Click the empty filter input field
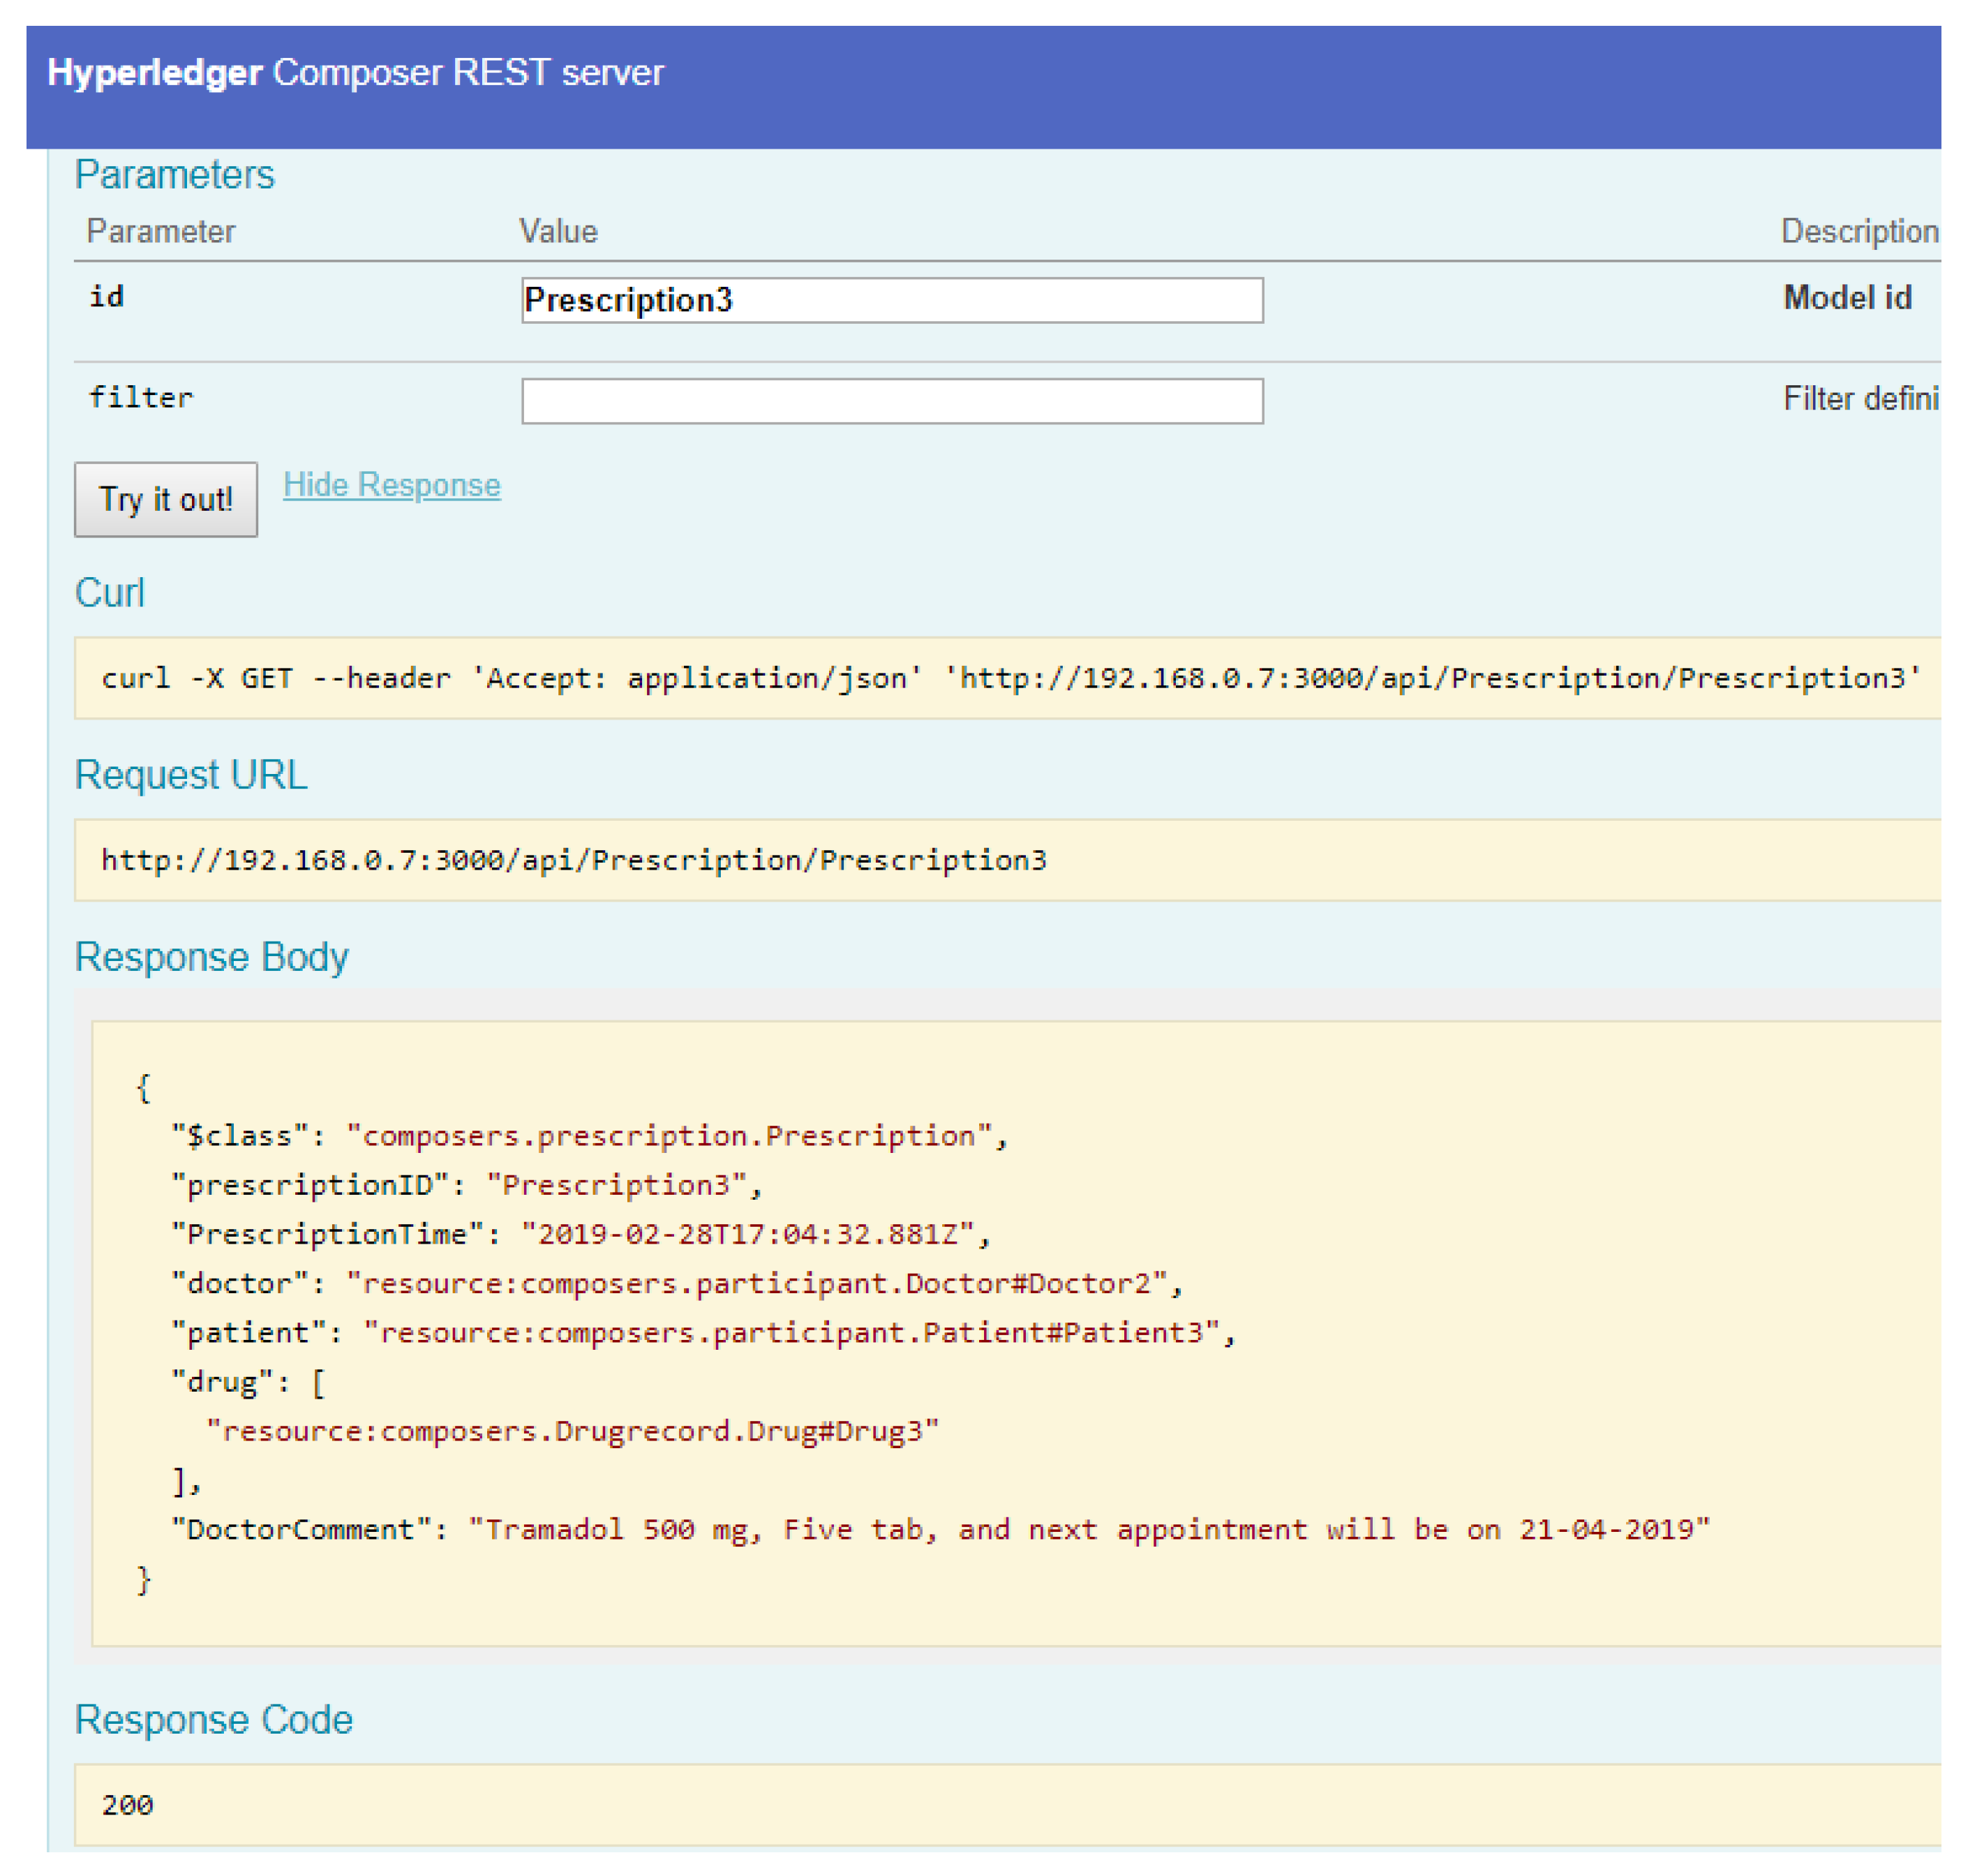 point(892,401)
